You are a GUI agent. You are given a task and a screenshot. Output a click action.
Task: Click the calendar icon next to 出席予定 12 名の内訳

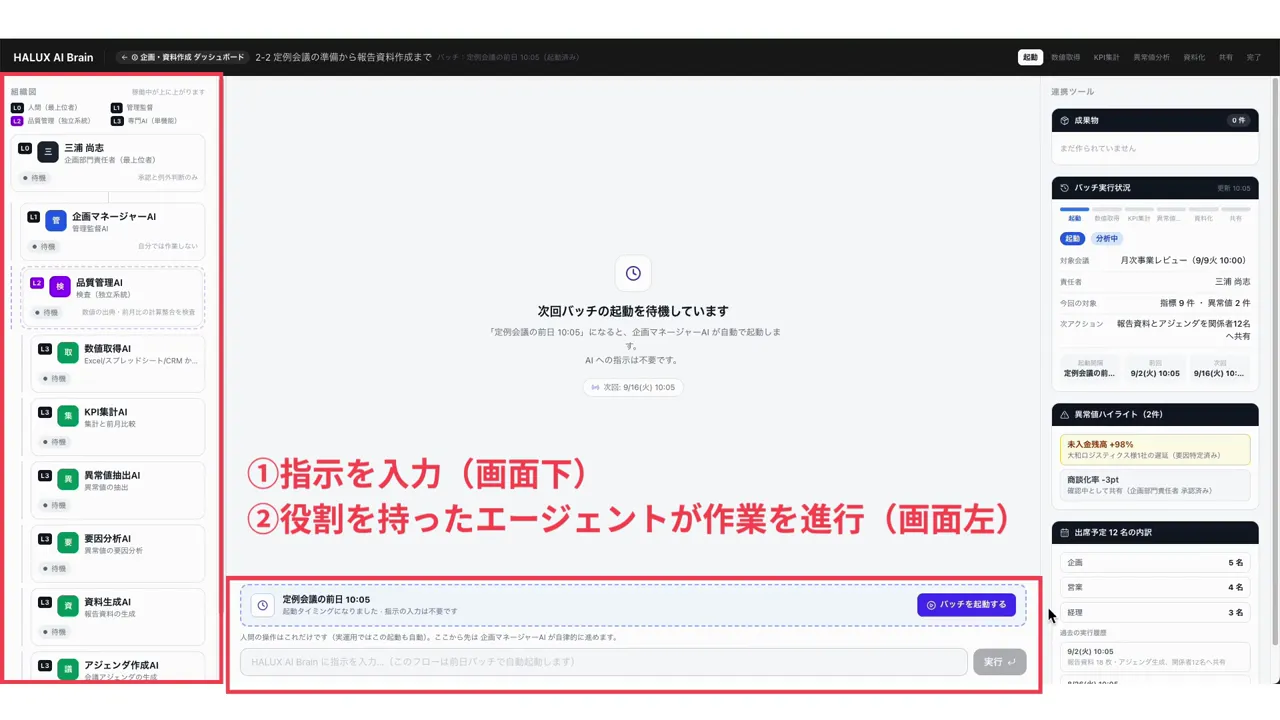1065,533
